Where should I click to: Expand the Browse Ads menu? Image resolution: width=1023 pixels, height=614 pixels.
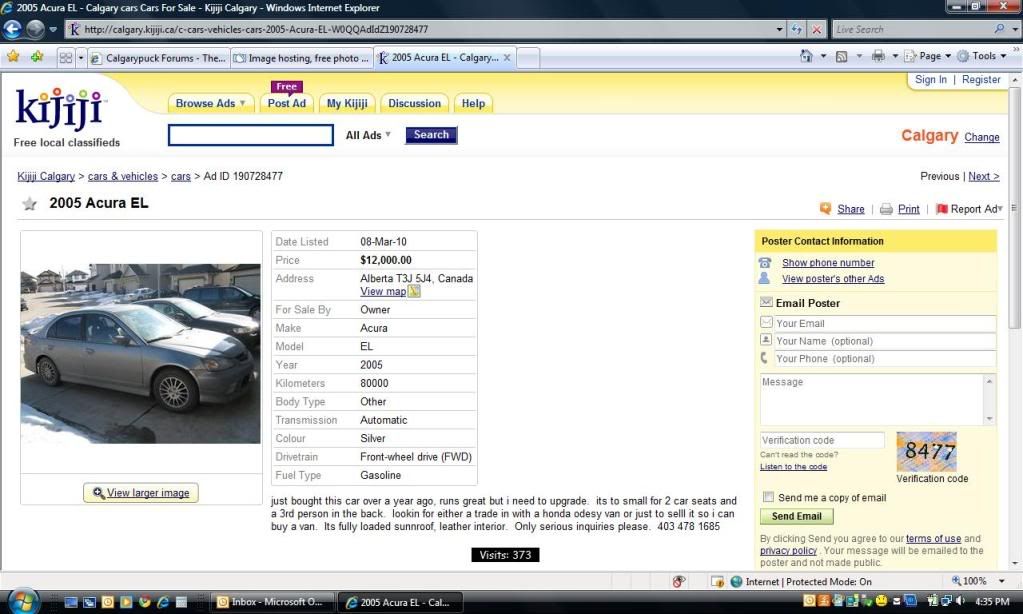(210, 103)
